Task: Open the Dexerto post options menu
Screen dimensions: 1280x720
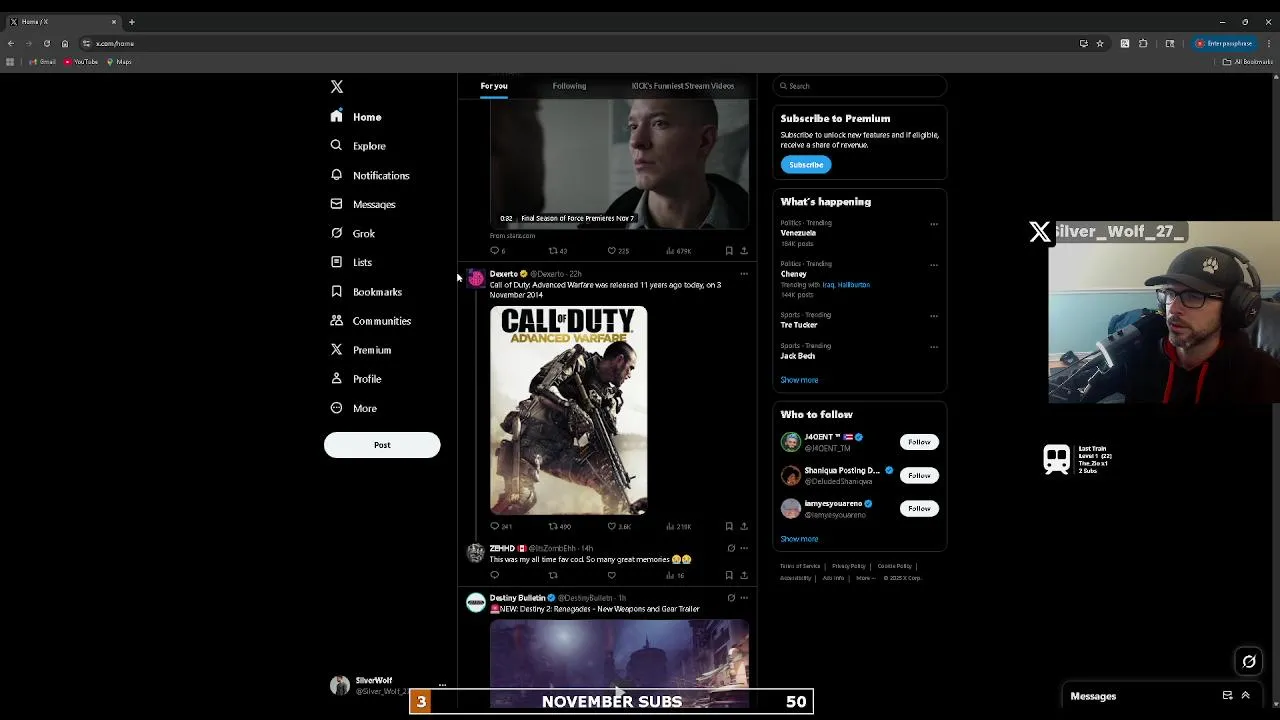Action: (x=743, y=274)
